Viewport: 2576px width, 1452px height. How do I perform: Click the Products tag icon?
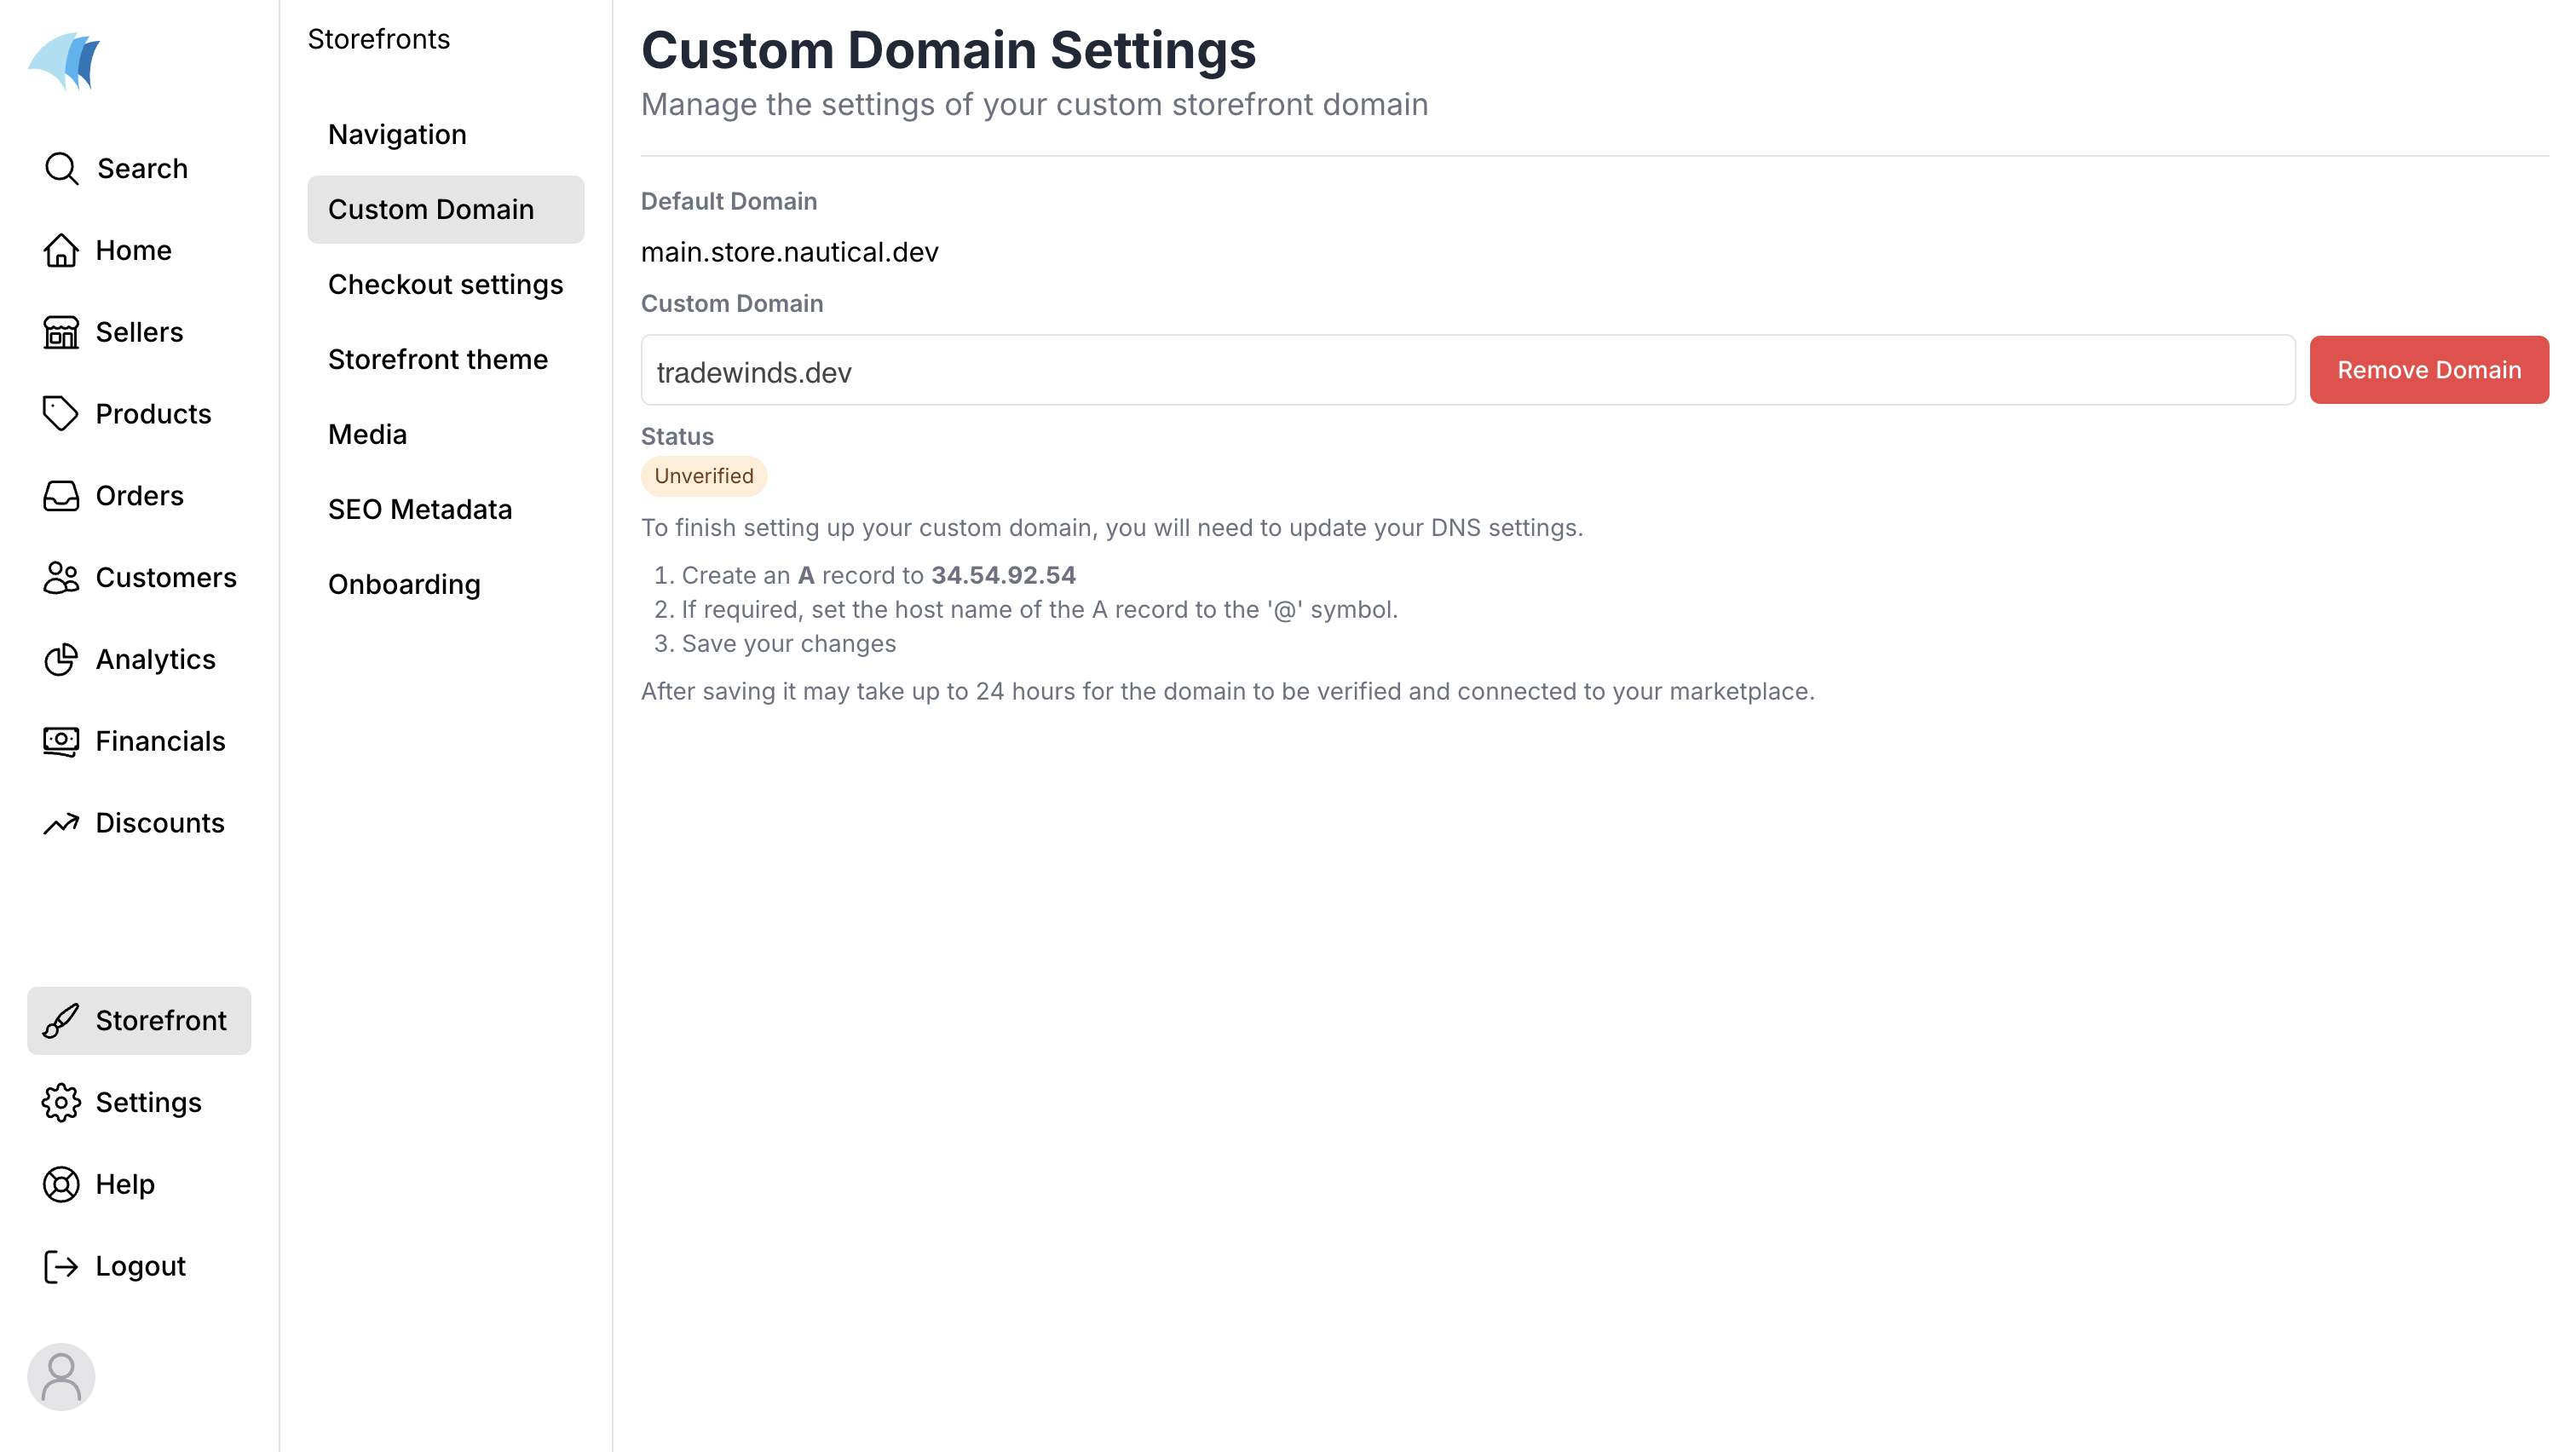click(61, 414)
